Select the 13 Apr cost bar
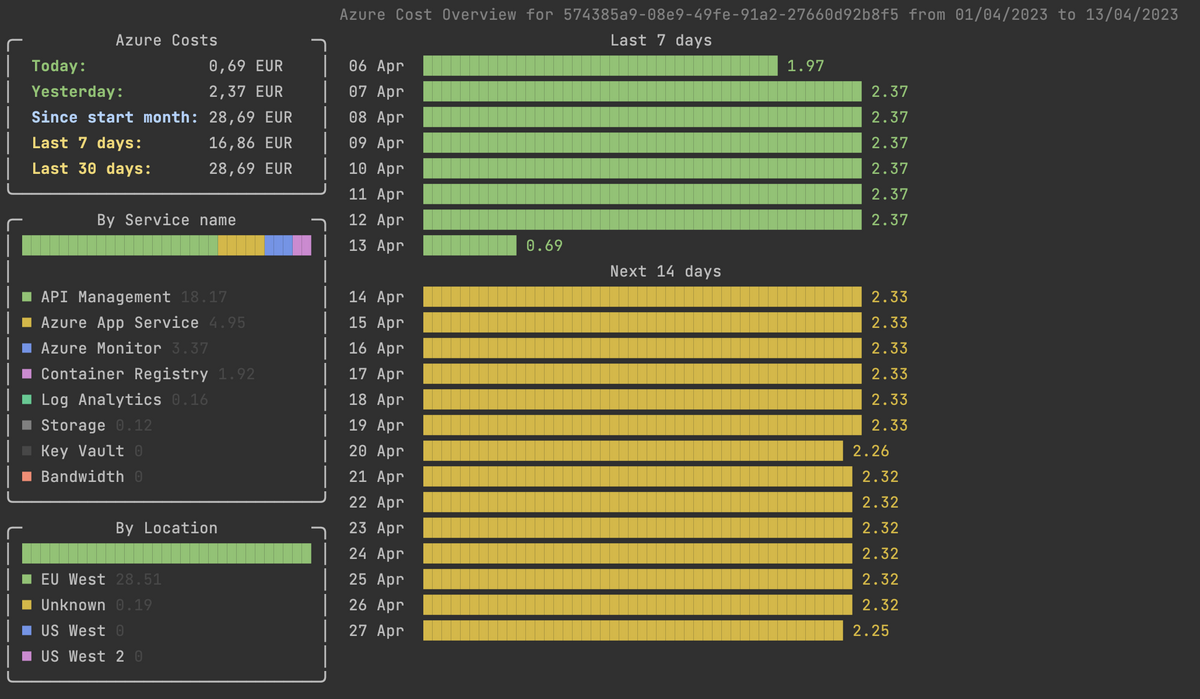This screenshot has width=1200, height=699. click(470, 245)
